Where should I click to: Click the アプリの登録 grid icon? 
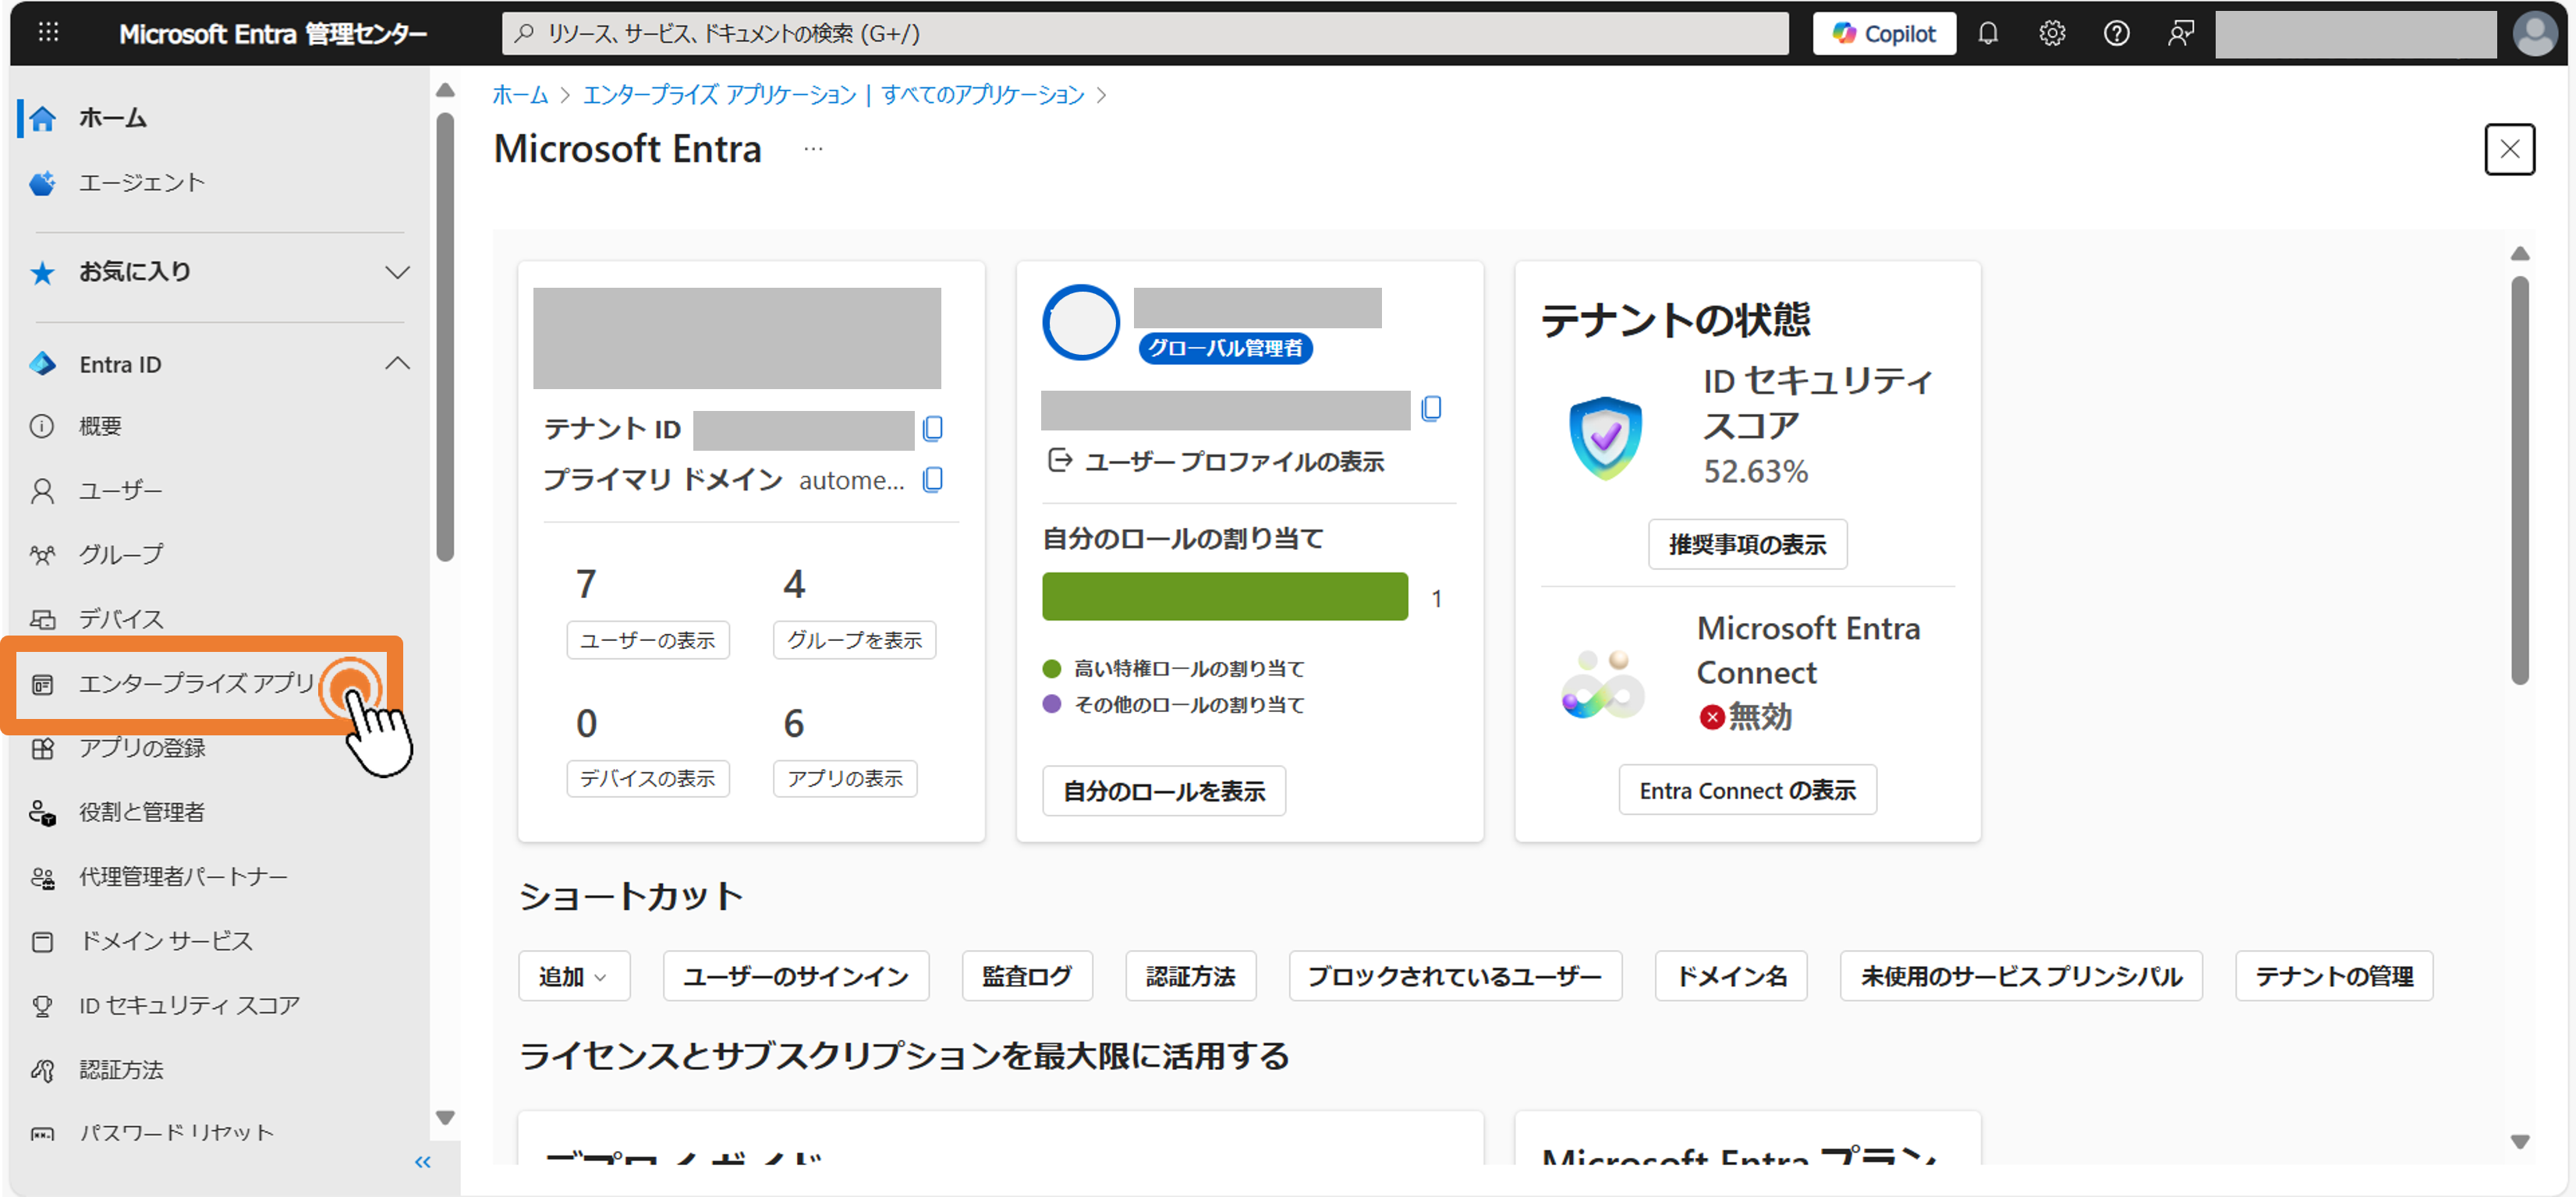[42, 749]
